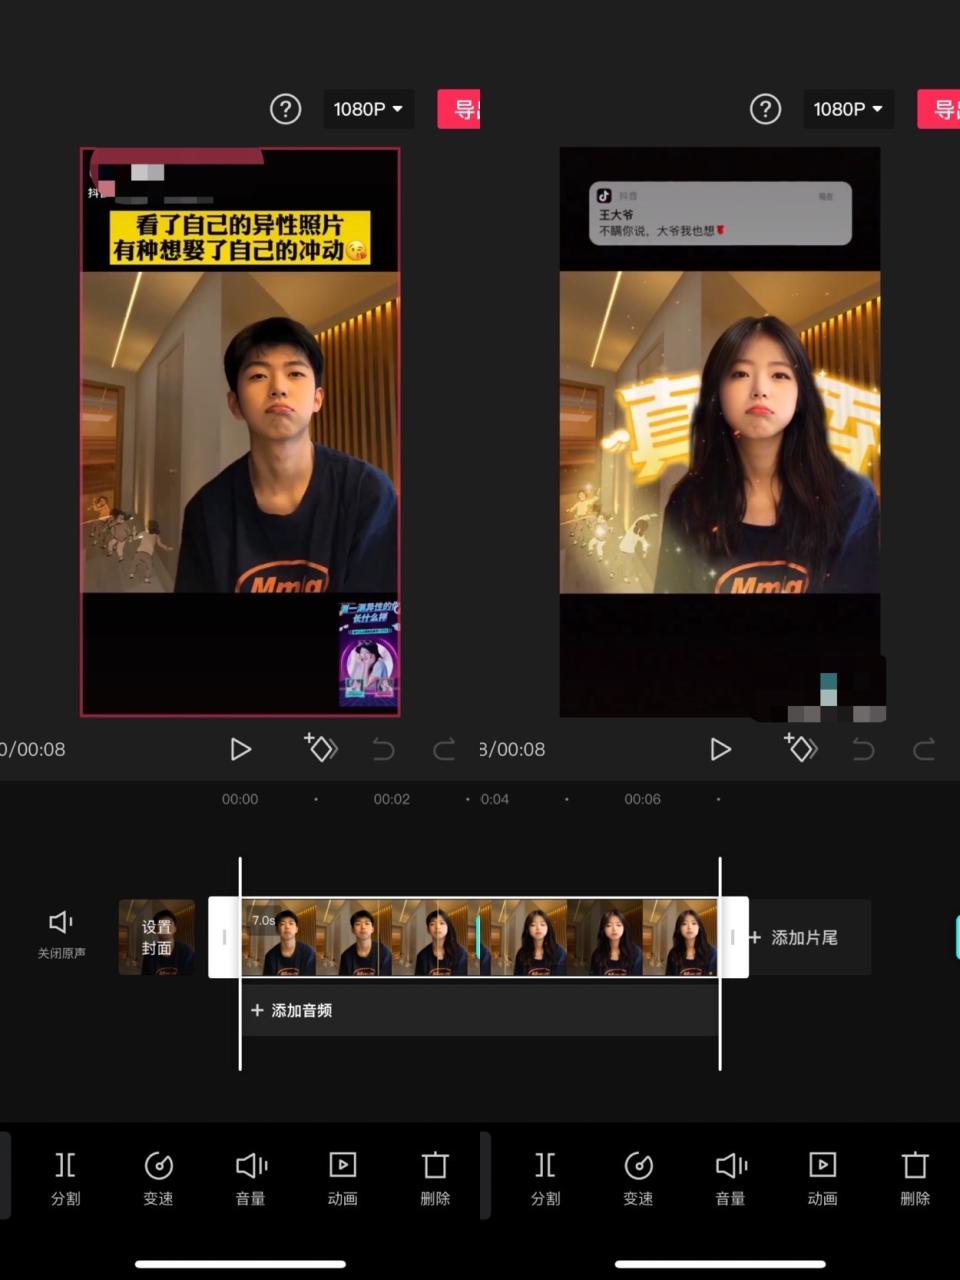Open help icon in right editor
960x1280 pixels.
(765, 109)
